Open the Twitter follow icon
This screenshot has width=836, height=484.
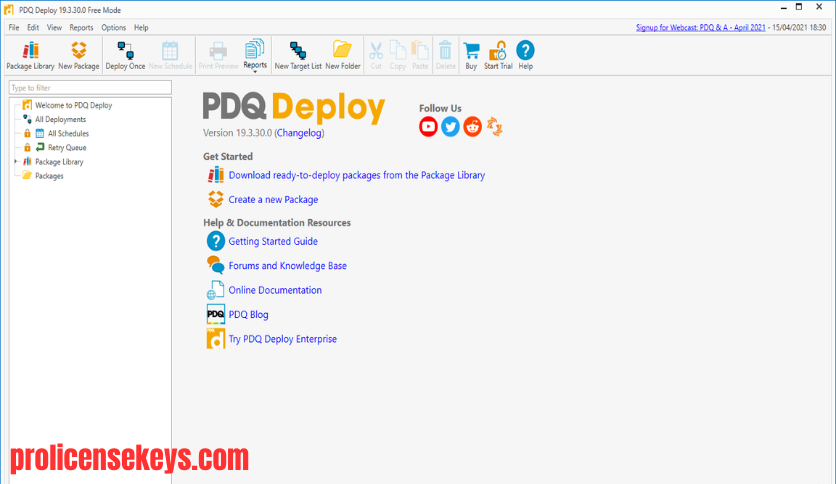[451, 127]
